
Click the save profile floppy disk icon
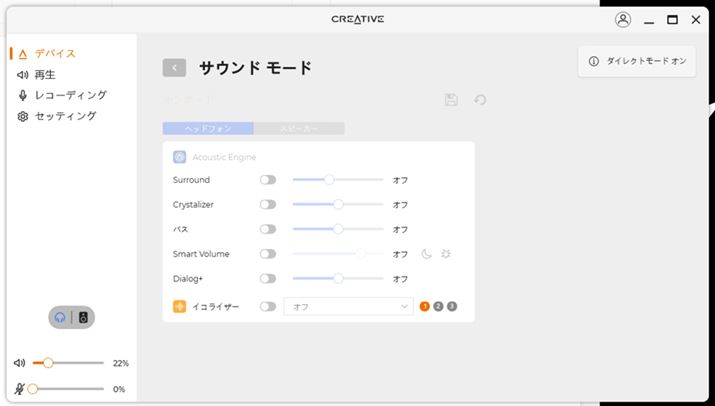(x=452, y=100)
